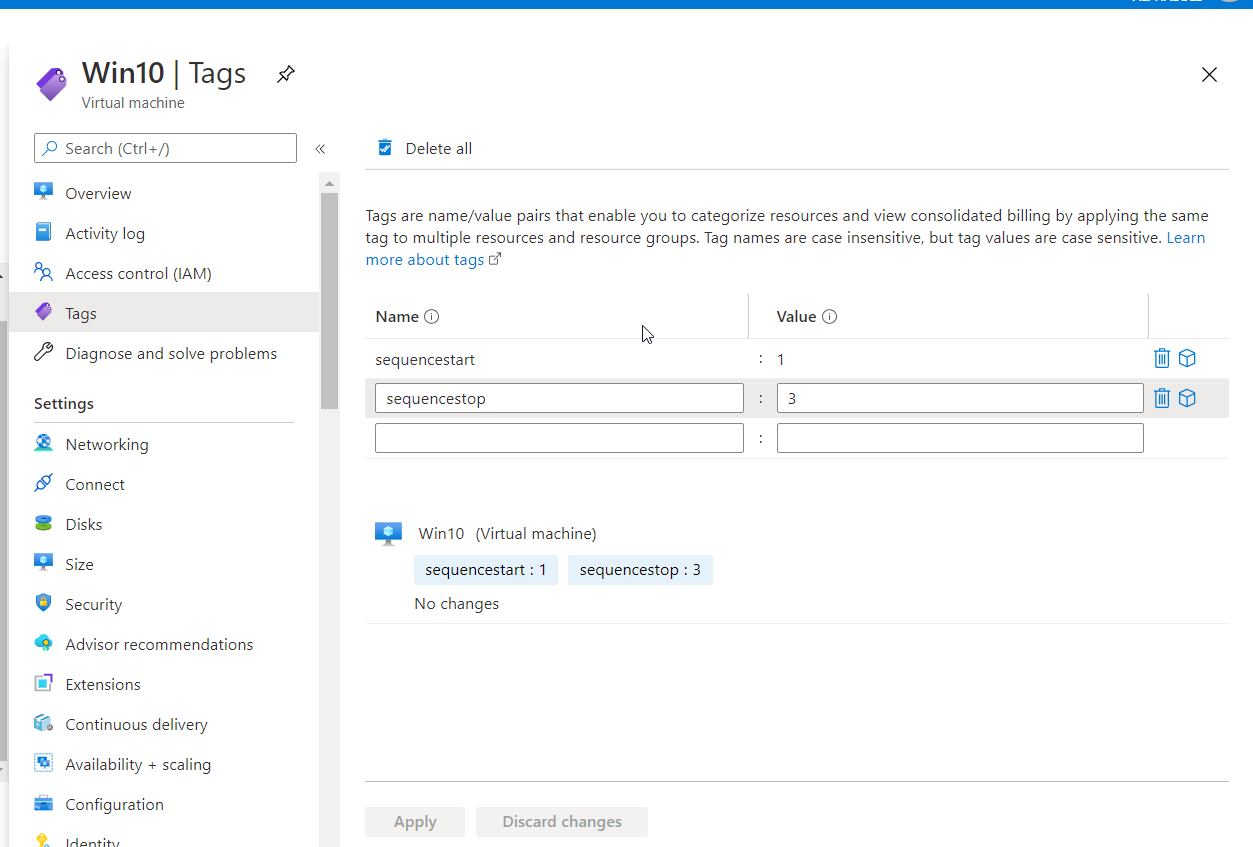Image resolution: width=1253 pixels, height=847 pixels.
Task: Delete the sequencestop tag with trash icon
Action: click(x=1162, y=398)
